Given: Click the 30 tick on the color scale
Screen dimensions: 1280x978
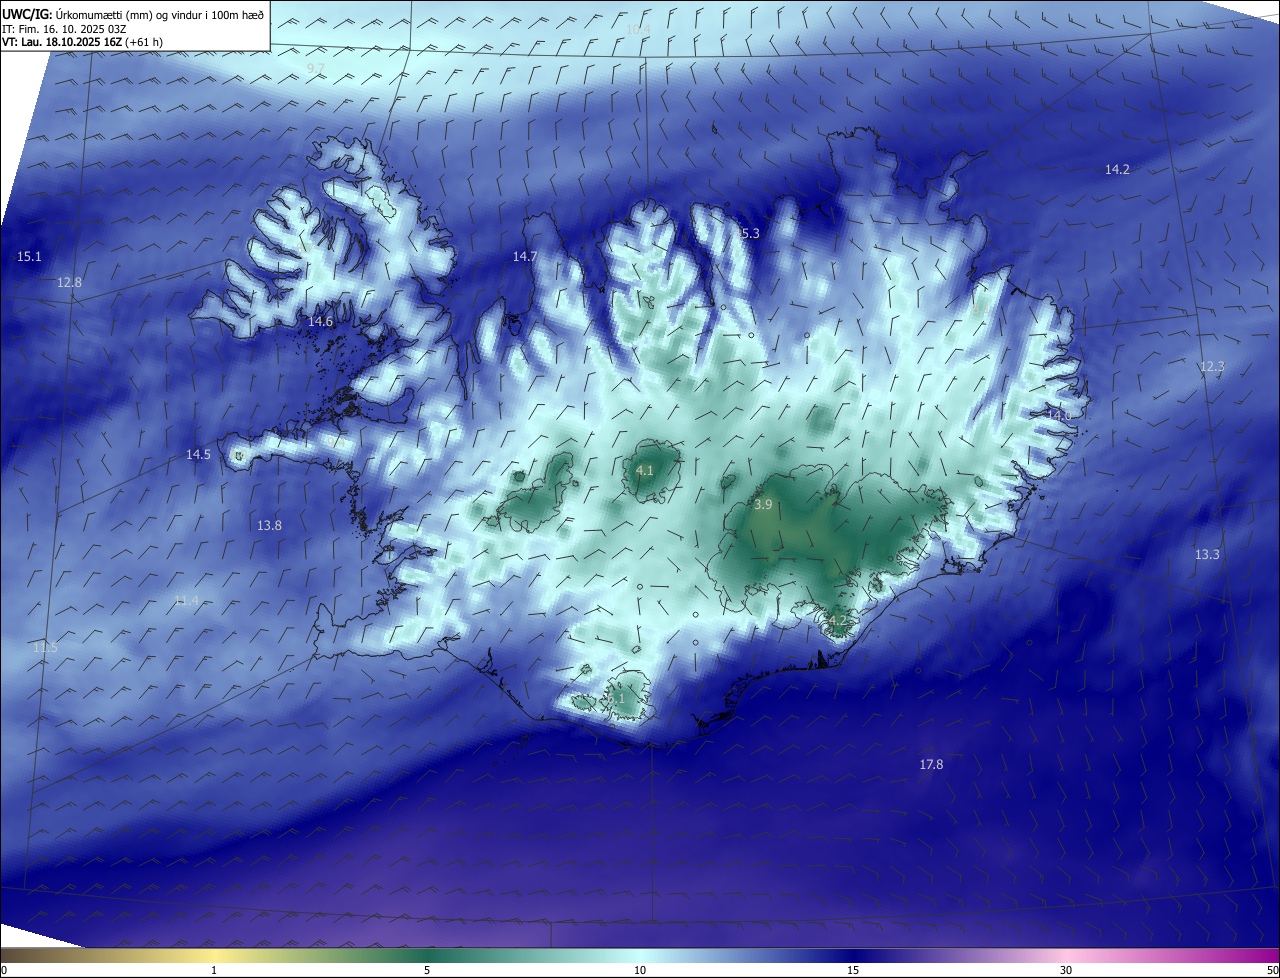Looking at the screenshot, I should point(1066,970).
